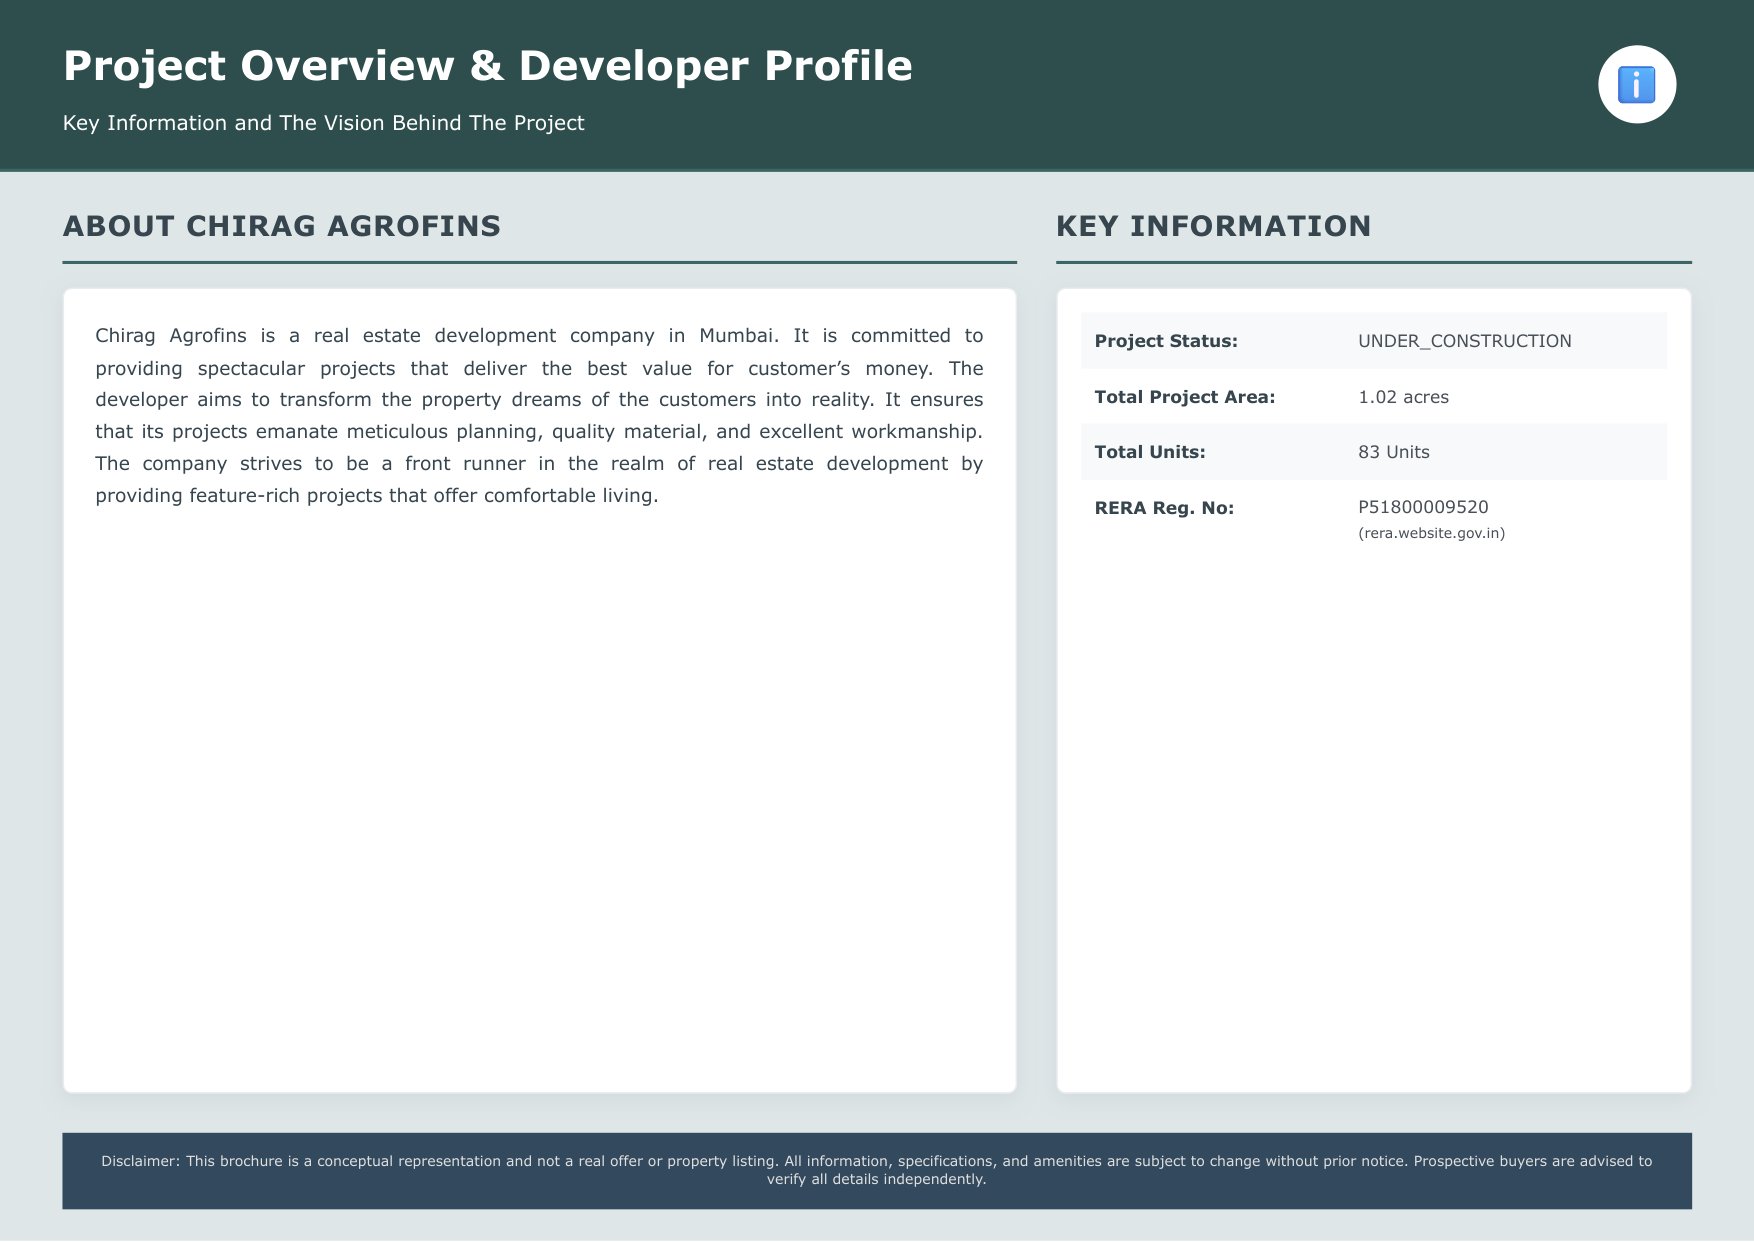Click the 1.02 acres value
The width and height of the screenshot is (1754, 1242).
(1403, 397)
